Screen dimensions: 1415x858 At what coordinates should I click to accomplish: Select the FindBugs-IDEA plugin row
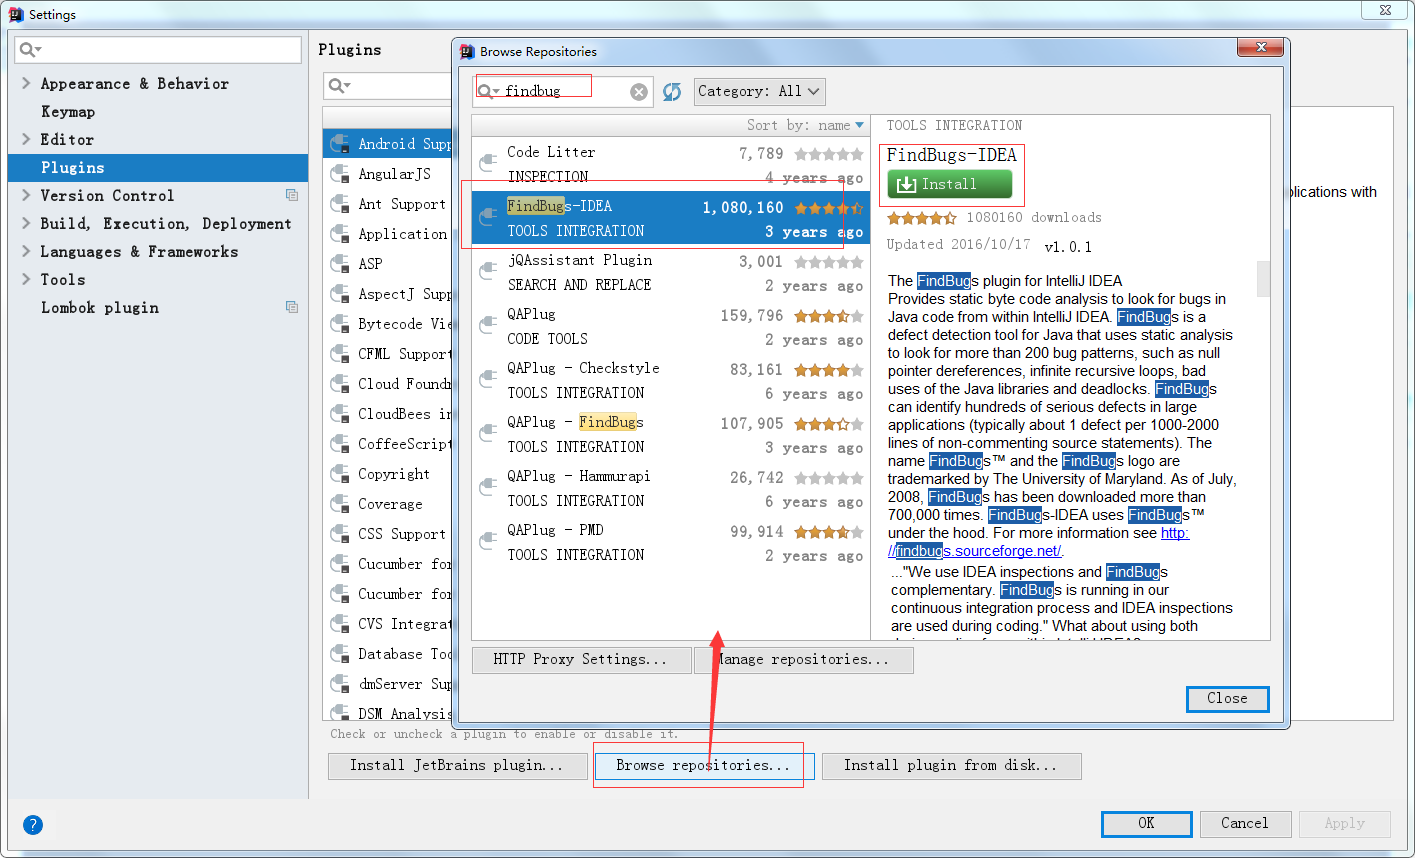point(670,218)
